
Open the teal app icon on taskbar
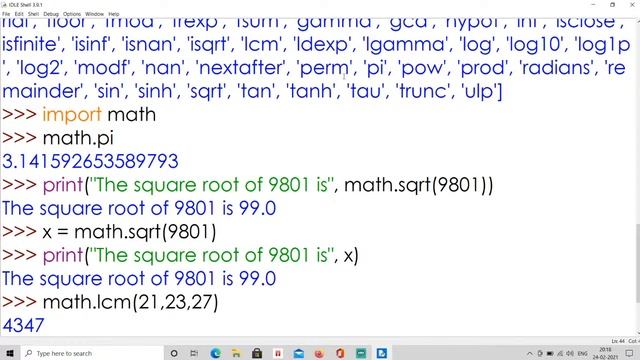(361, 353)
